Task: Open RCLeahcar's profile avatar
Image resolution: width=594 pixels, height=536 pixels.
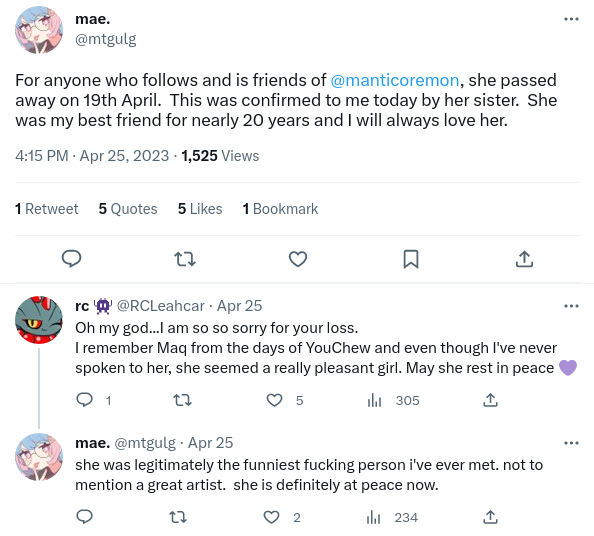Action: point(39,320)
